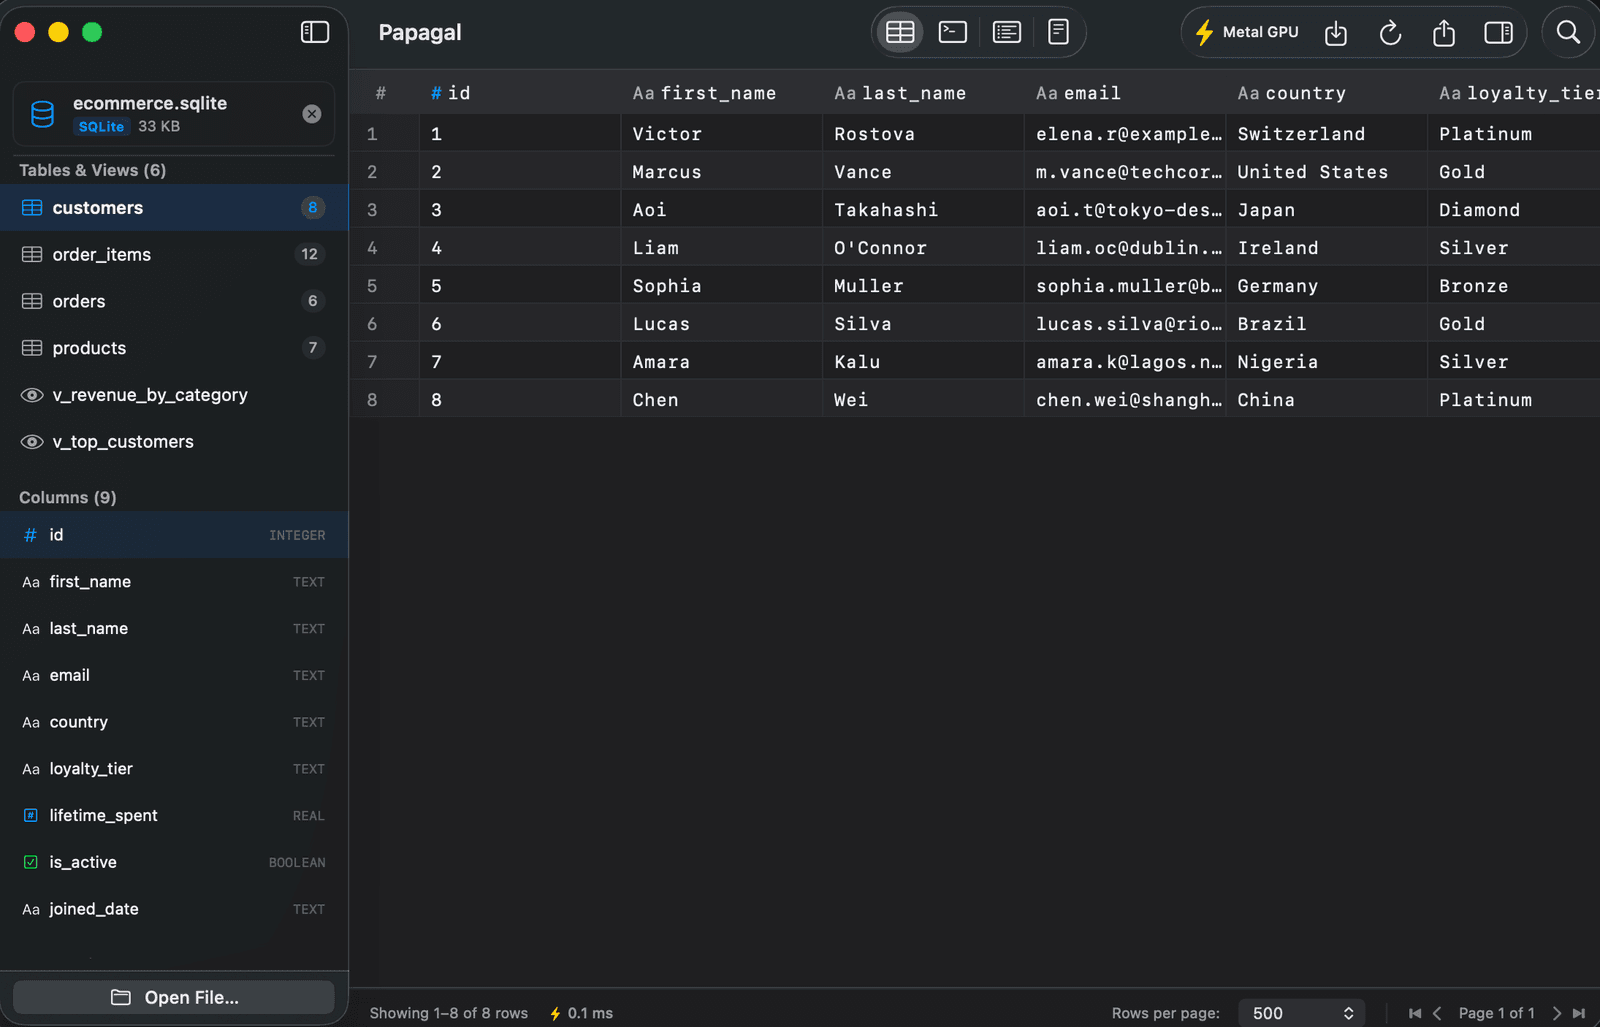Select joined_date in Columns list
The height and width of the screenshot is (1027, 1600).
174,909
